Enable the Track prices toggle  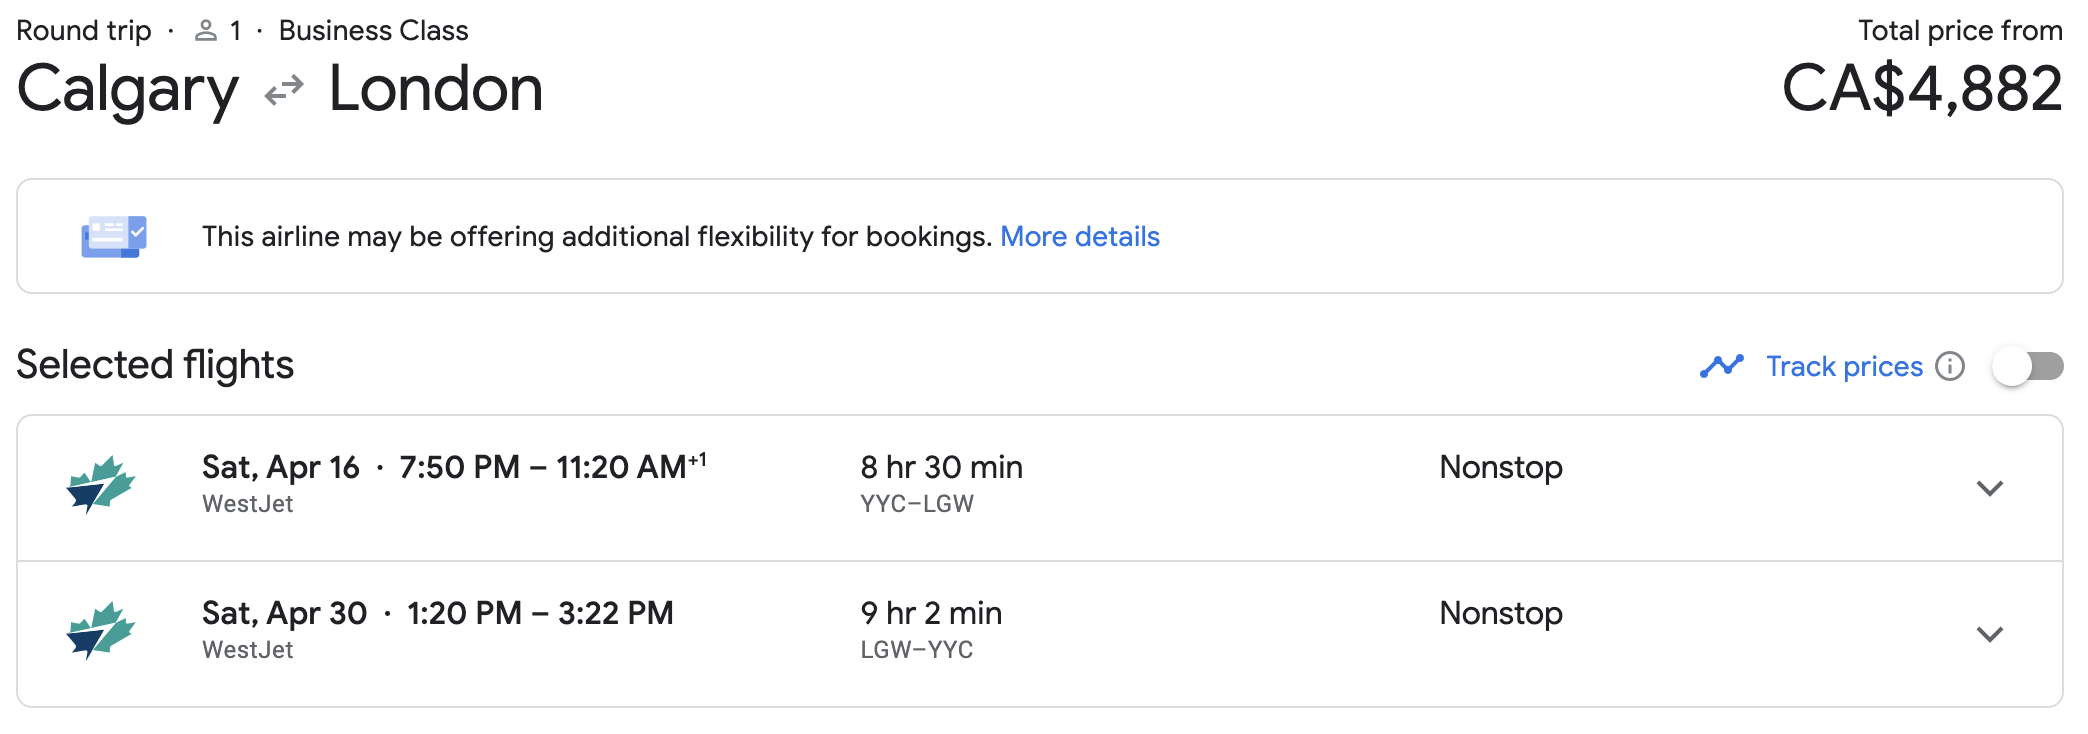pos(2027,367)
